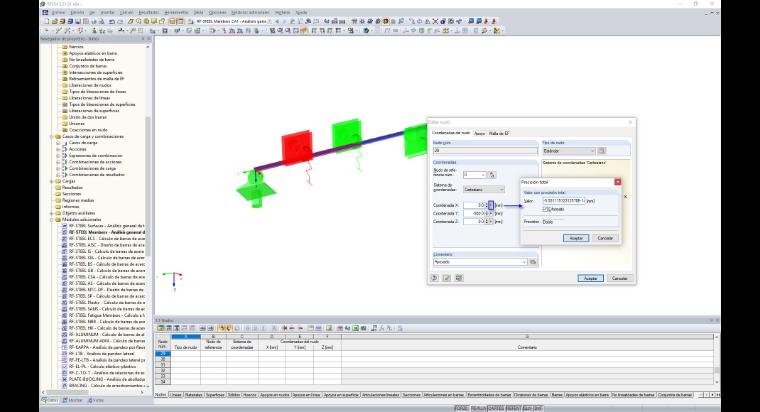
Task: Select PLATE-BUCKLING module in navigator
Action: point(107,379)
